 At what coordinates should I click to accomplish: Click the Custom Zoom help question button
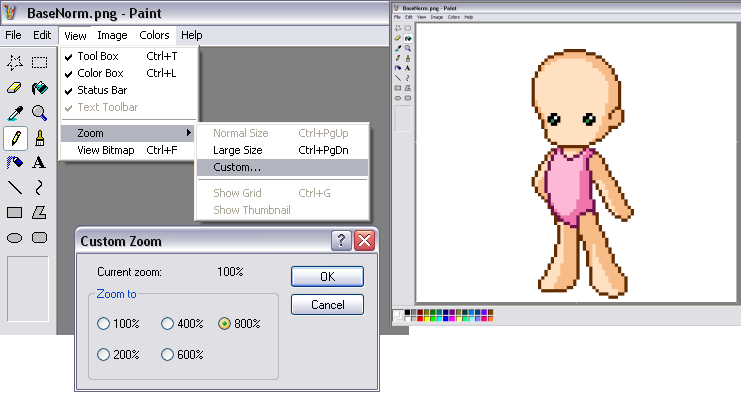coord(341,241)
